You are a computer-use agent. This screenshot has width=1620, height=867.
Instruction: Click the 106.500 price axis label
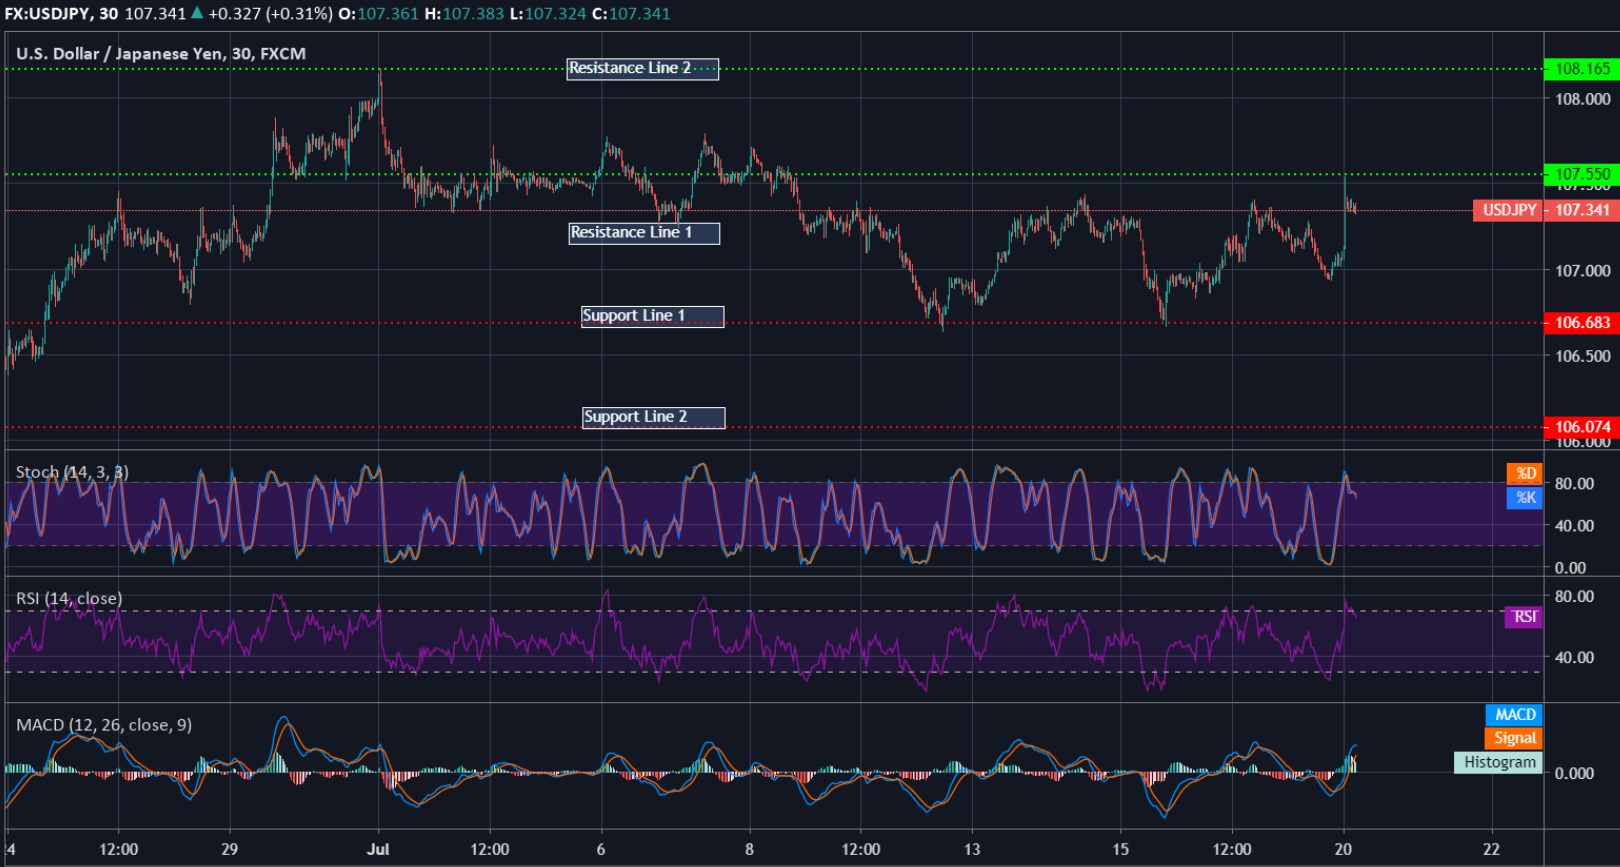tap(1583, 356)
